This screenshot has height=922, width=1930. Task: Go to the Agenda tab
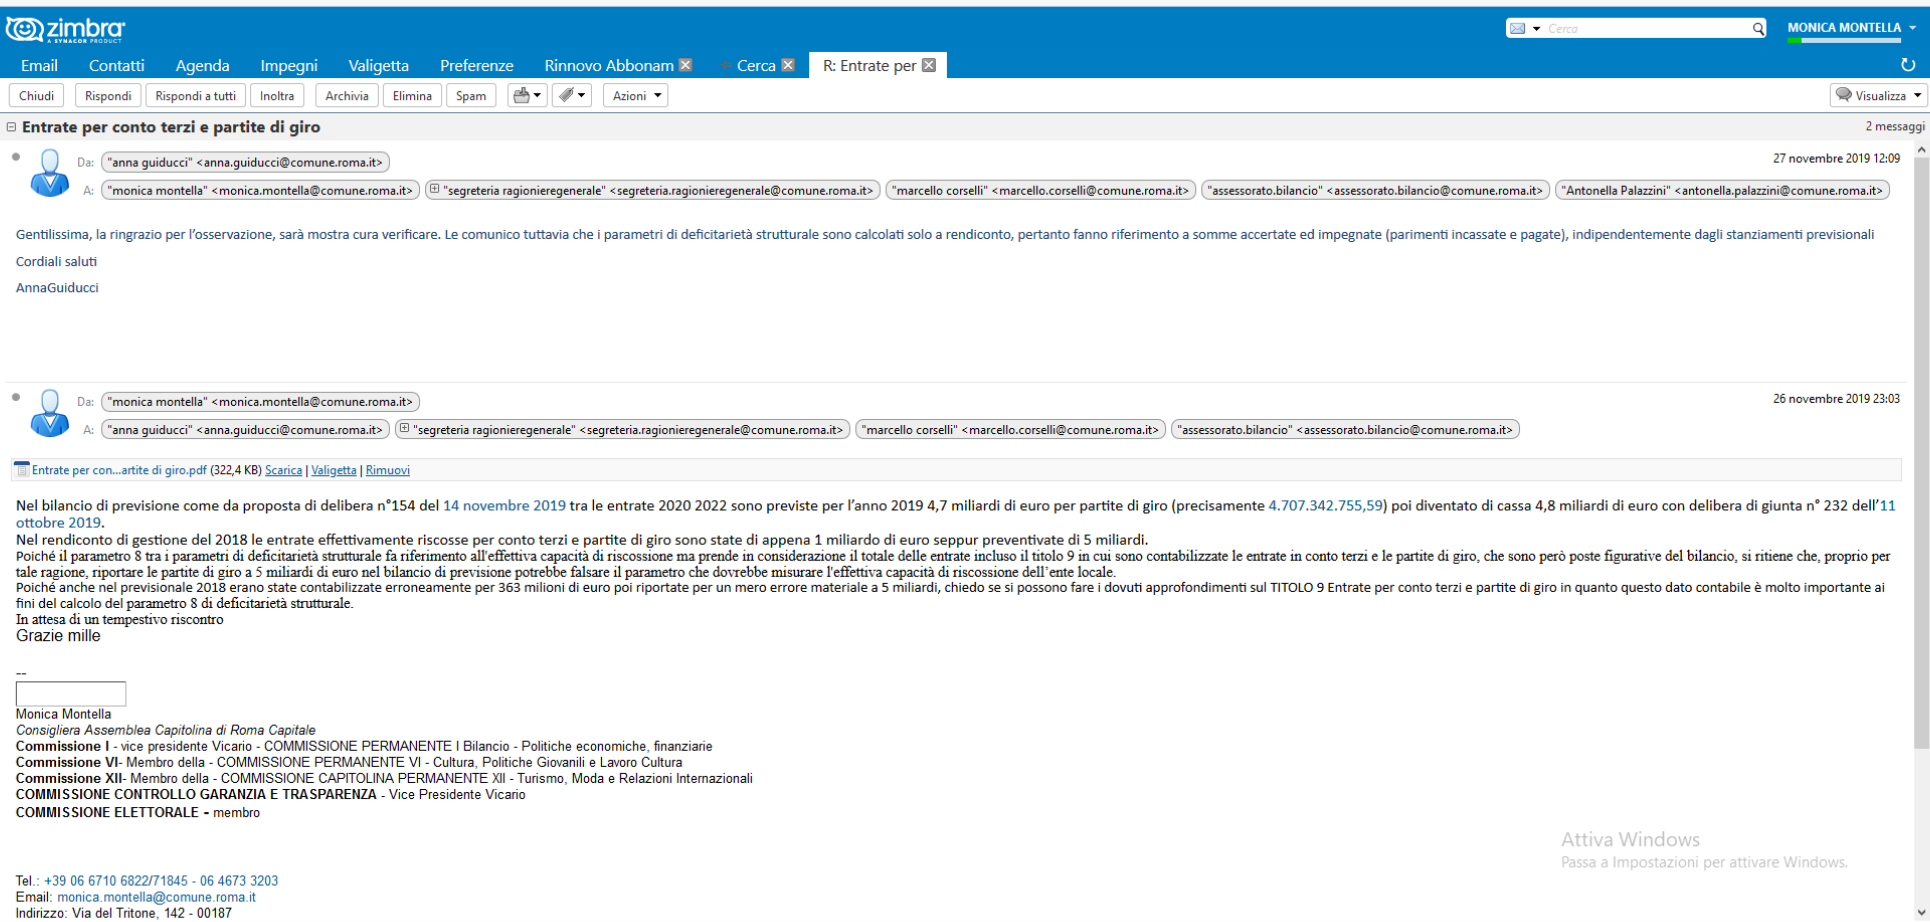(203, 65)
